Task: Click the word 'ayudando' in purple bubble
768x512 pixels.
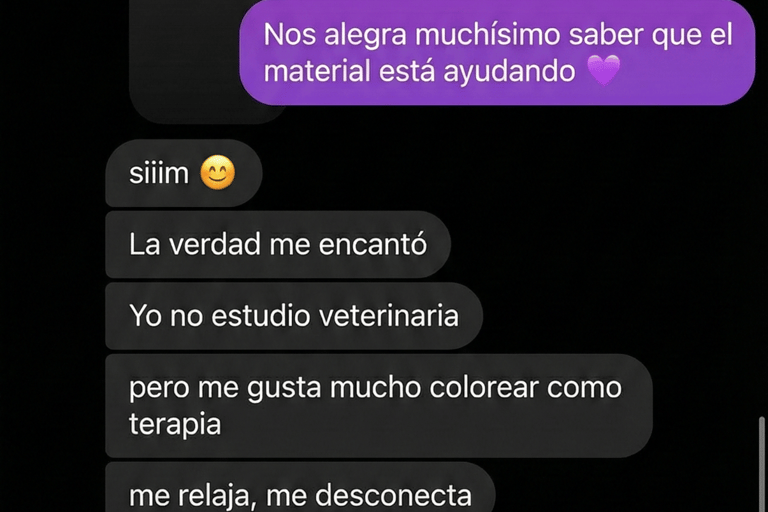Action: 509,72
